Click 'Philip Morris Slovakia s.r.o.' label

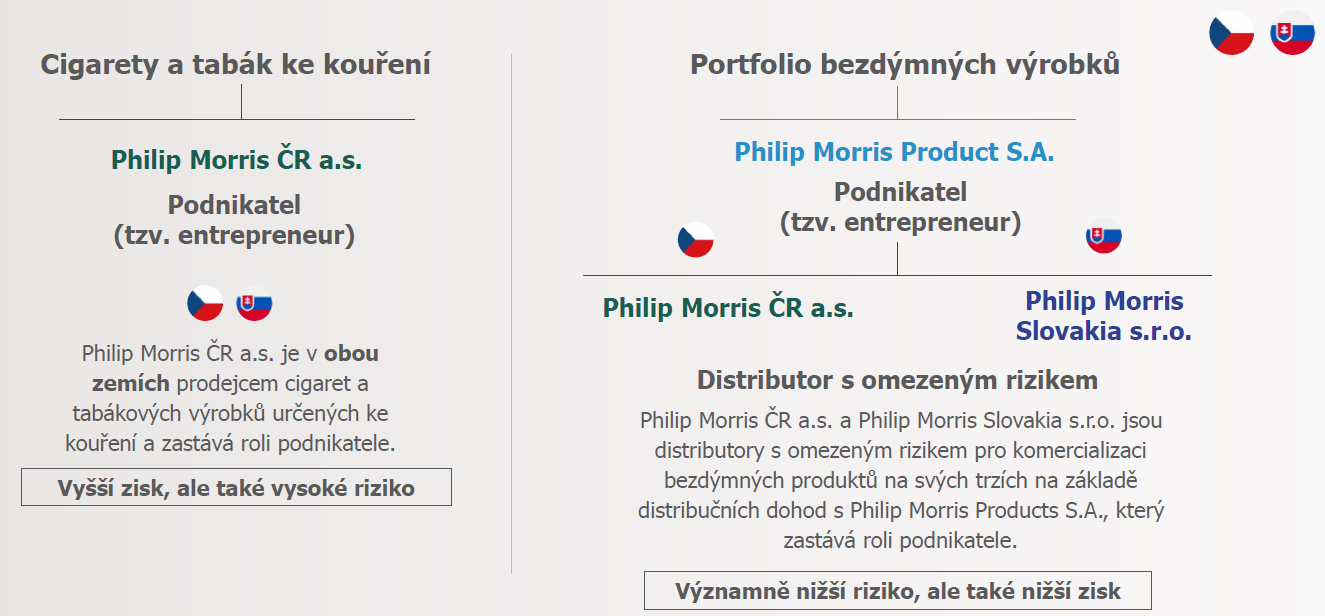(x=1104, y=316)
